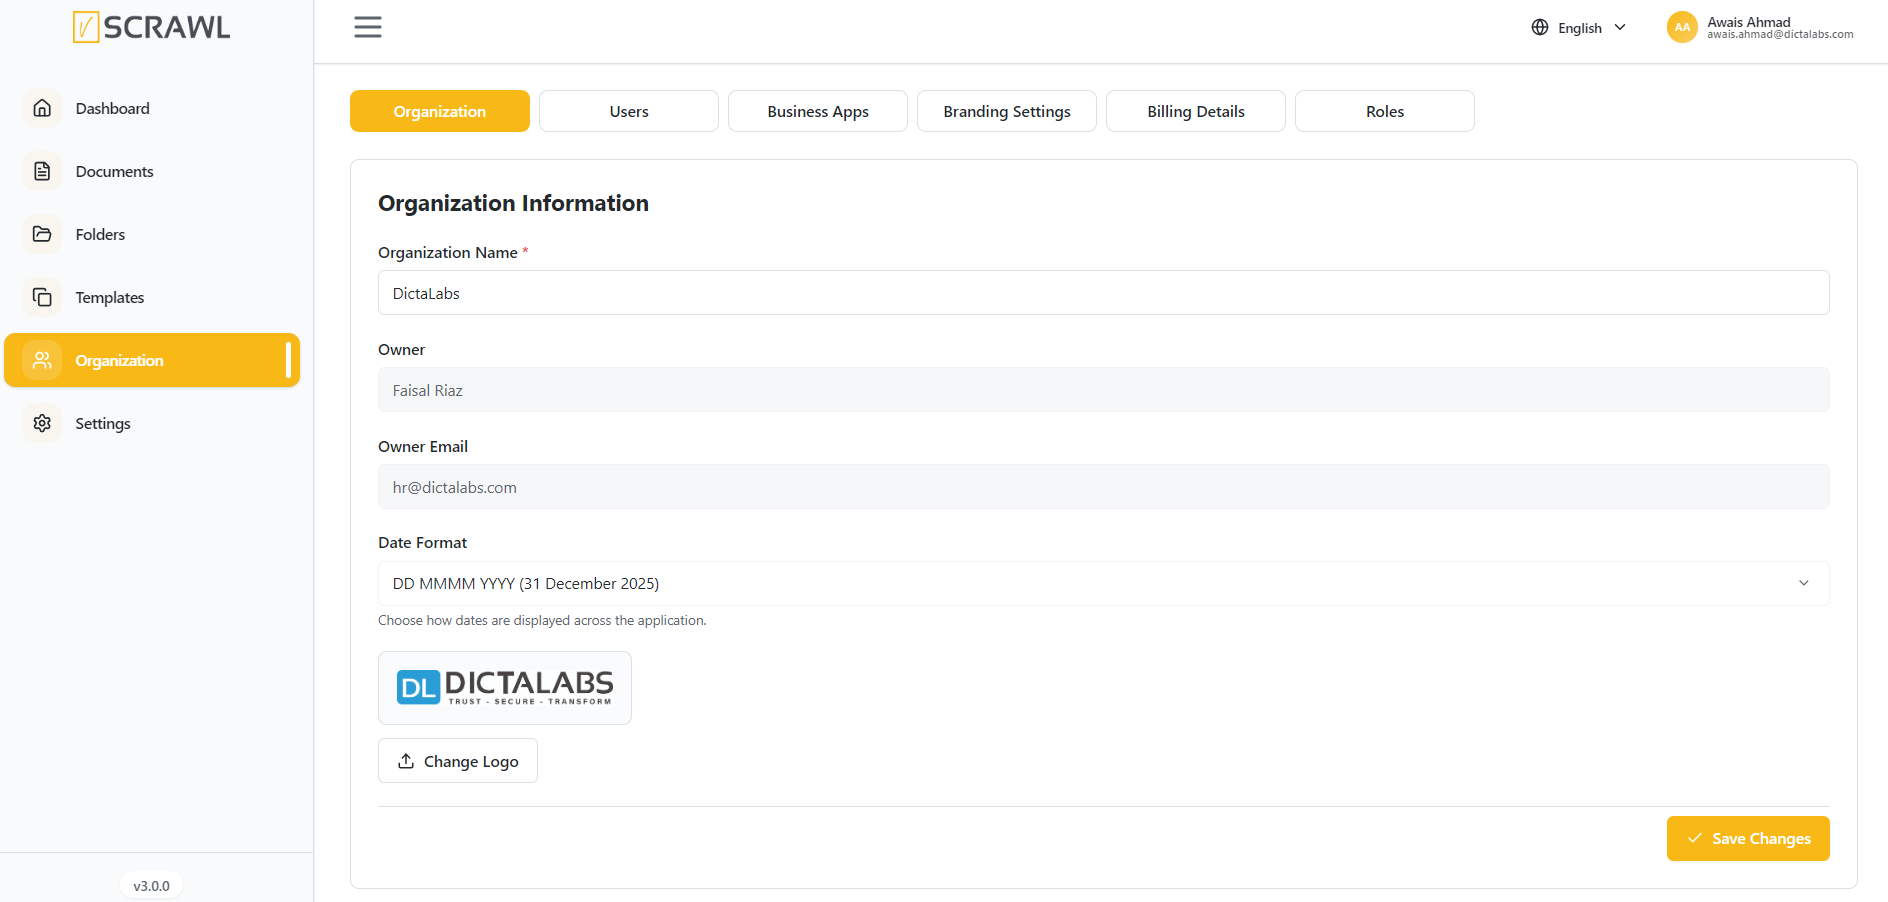Click the Change Logo button

[x=457, y=760]
